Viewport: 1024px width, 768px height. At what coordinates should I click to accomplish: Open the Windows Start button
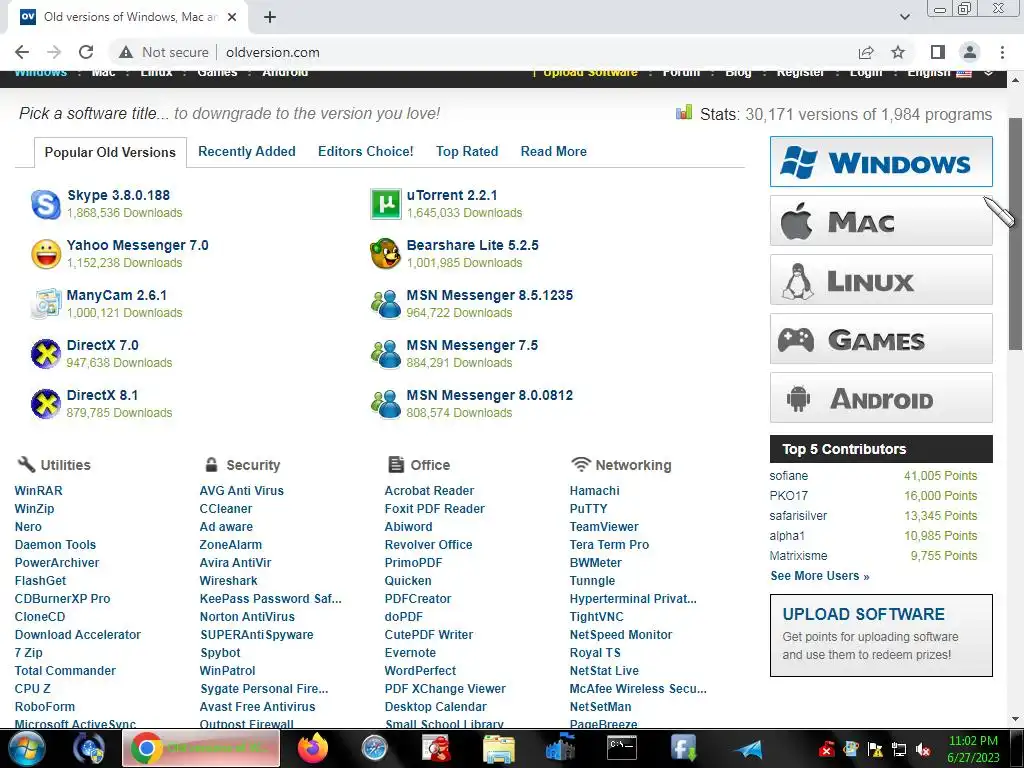[27, 748]
